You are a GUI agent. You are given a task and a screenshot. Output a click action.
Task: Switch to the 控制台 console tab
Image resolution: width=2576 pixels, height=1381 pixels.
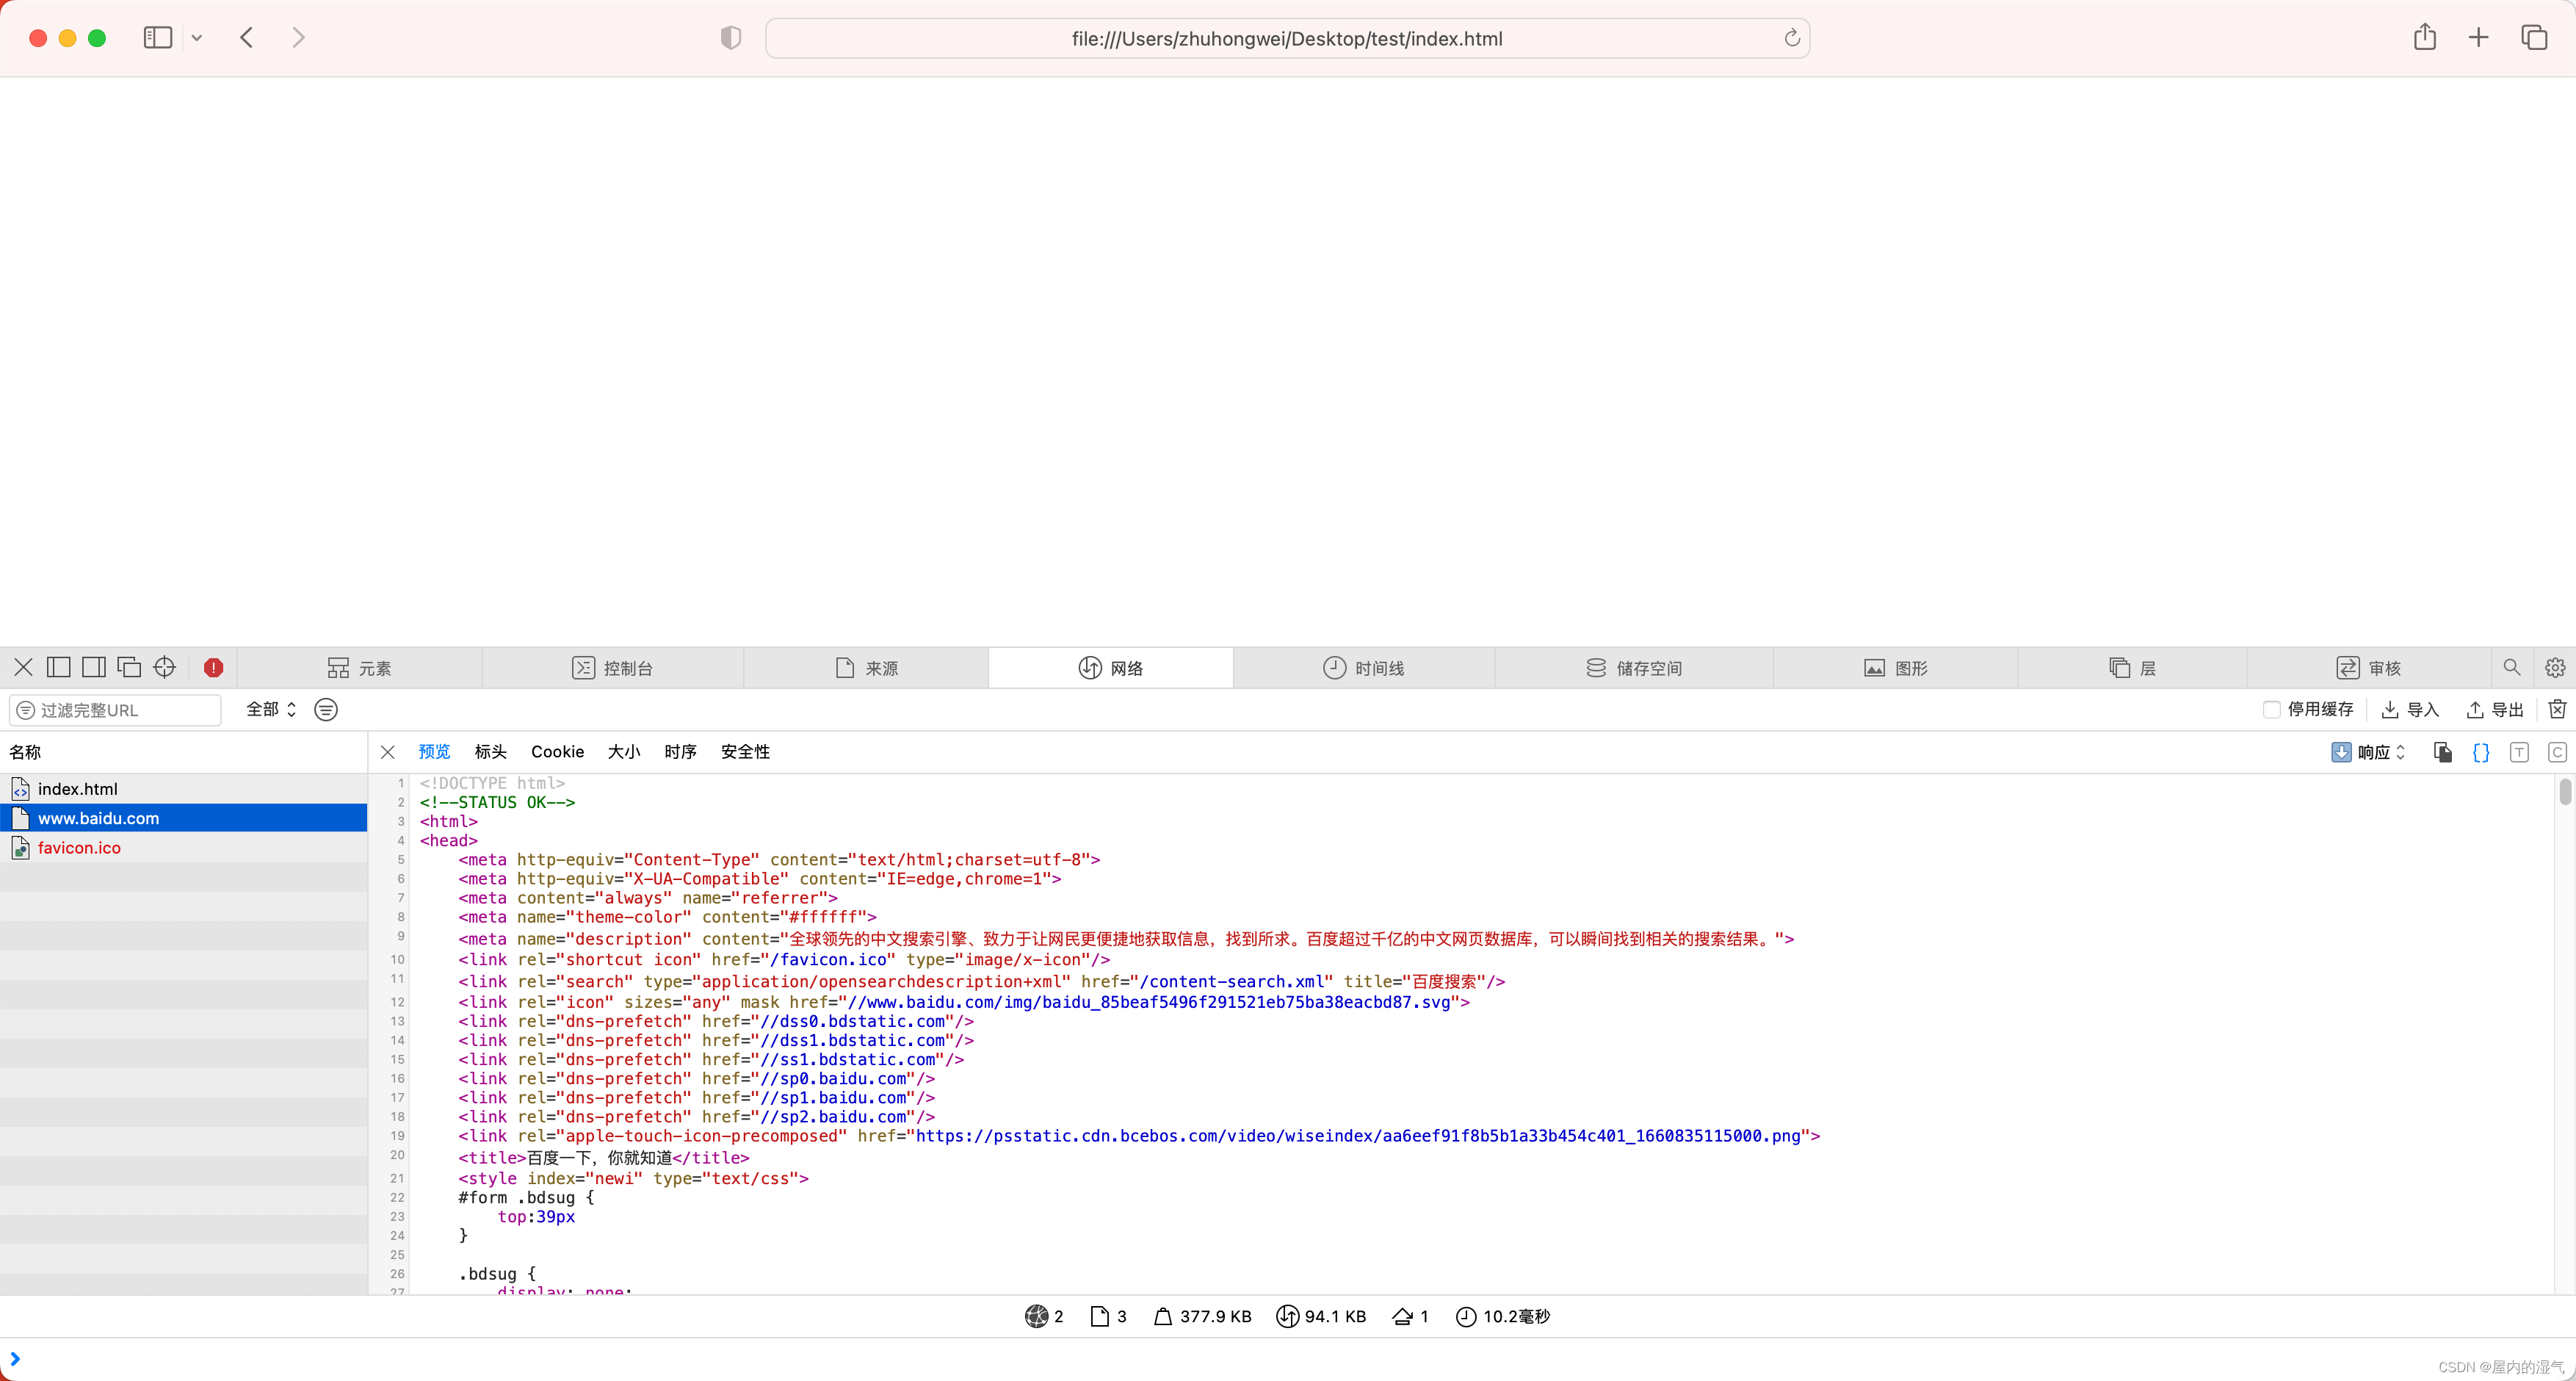(x=612, y=667)
